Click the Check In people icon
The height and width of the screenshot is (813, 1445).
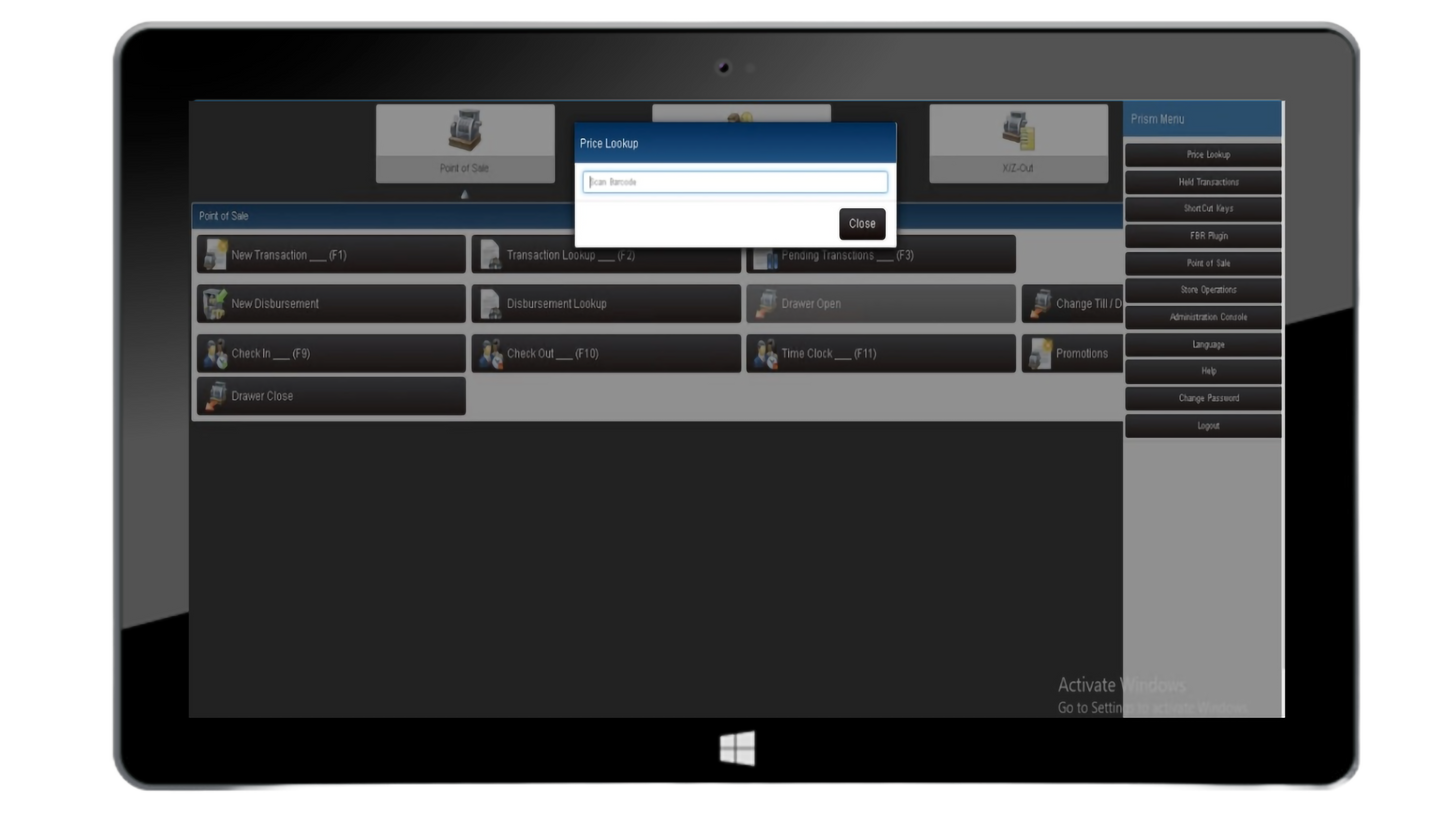pos(215,354)
